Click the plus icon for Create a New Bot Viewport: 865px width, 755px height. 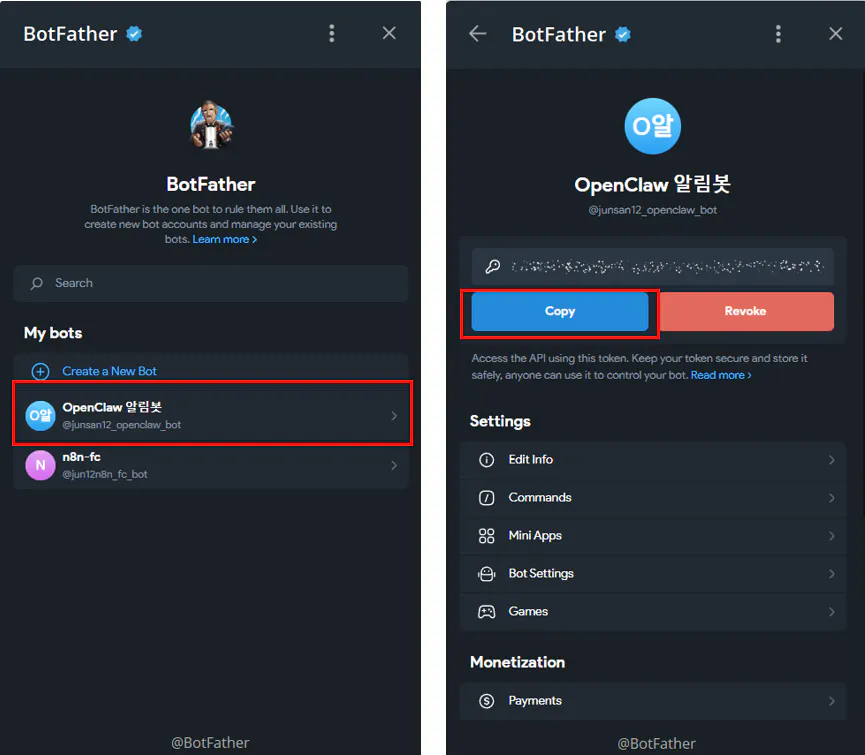point(41,371)
